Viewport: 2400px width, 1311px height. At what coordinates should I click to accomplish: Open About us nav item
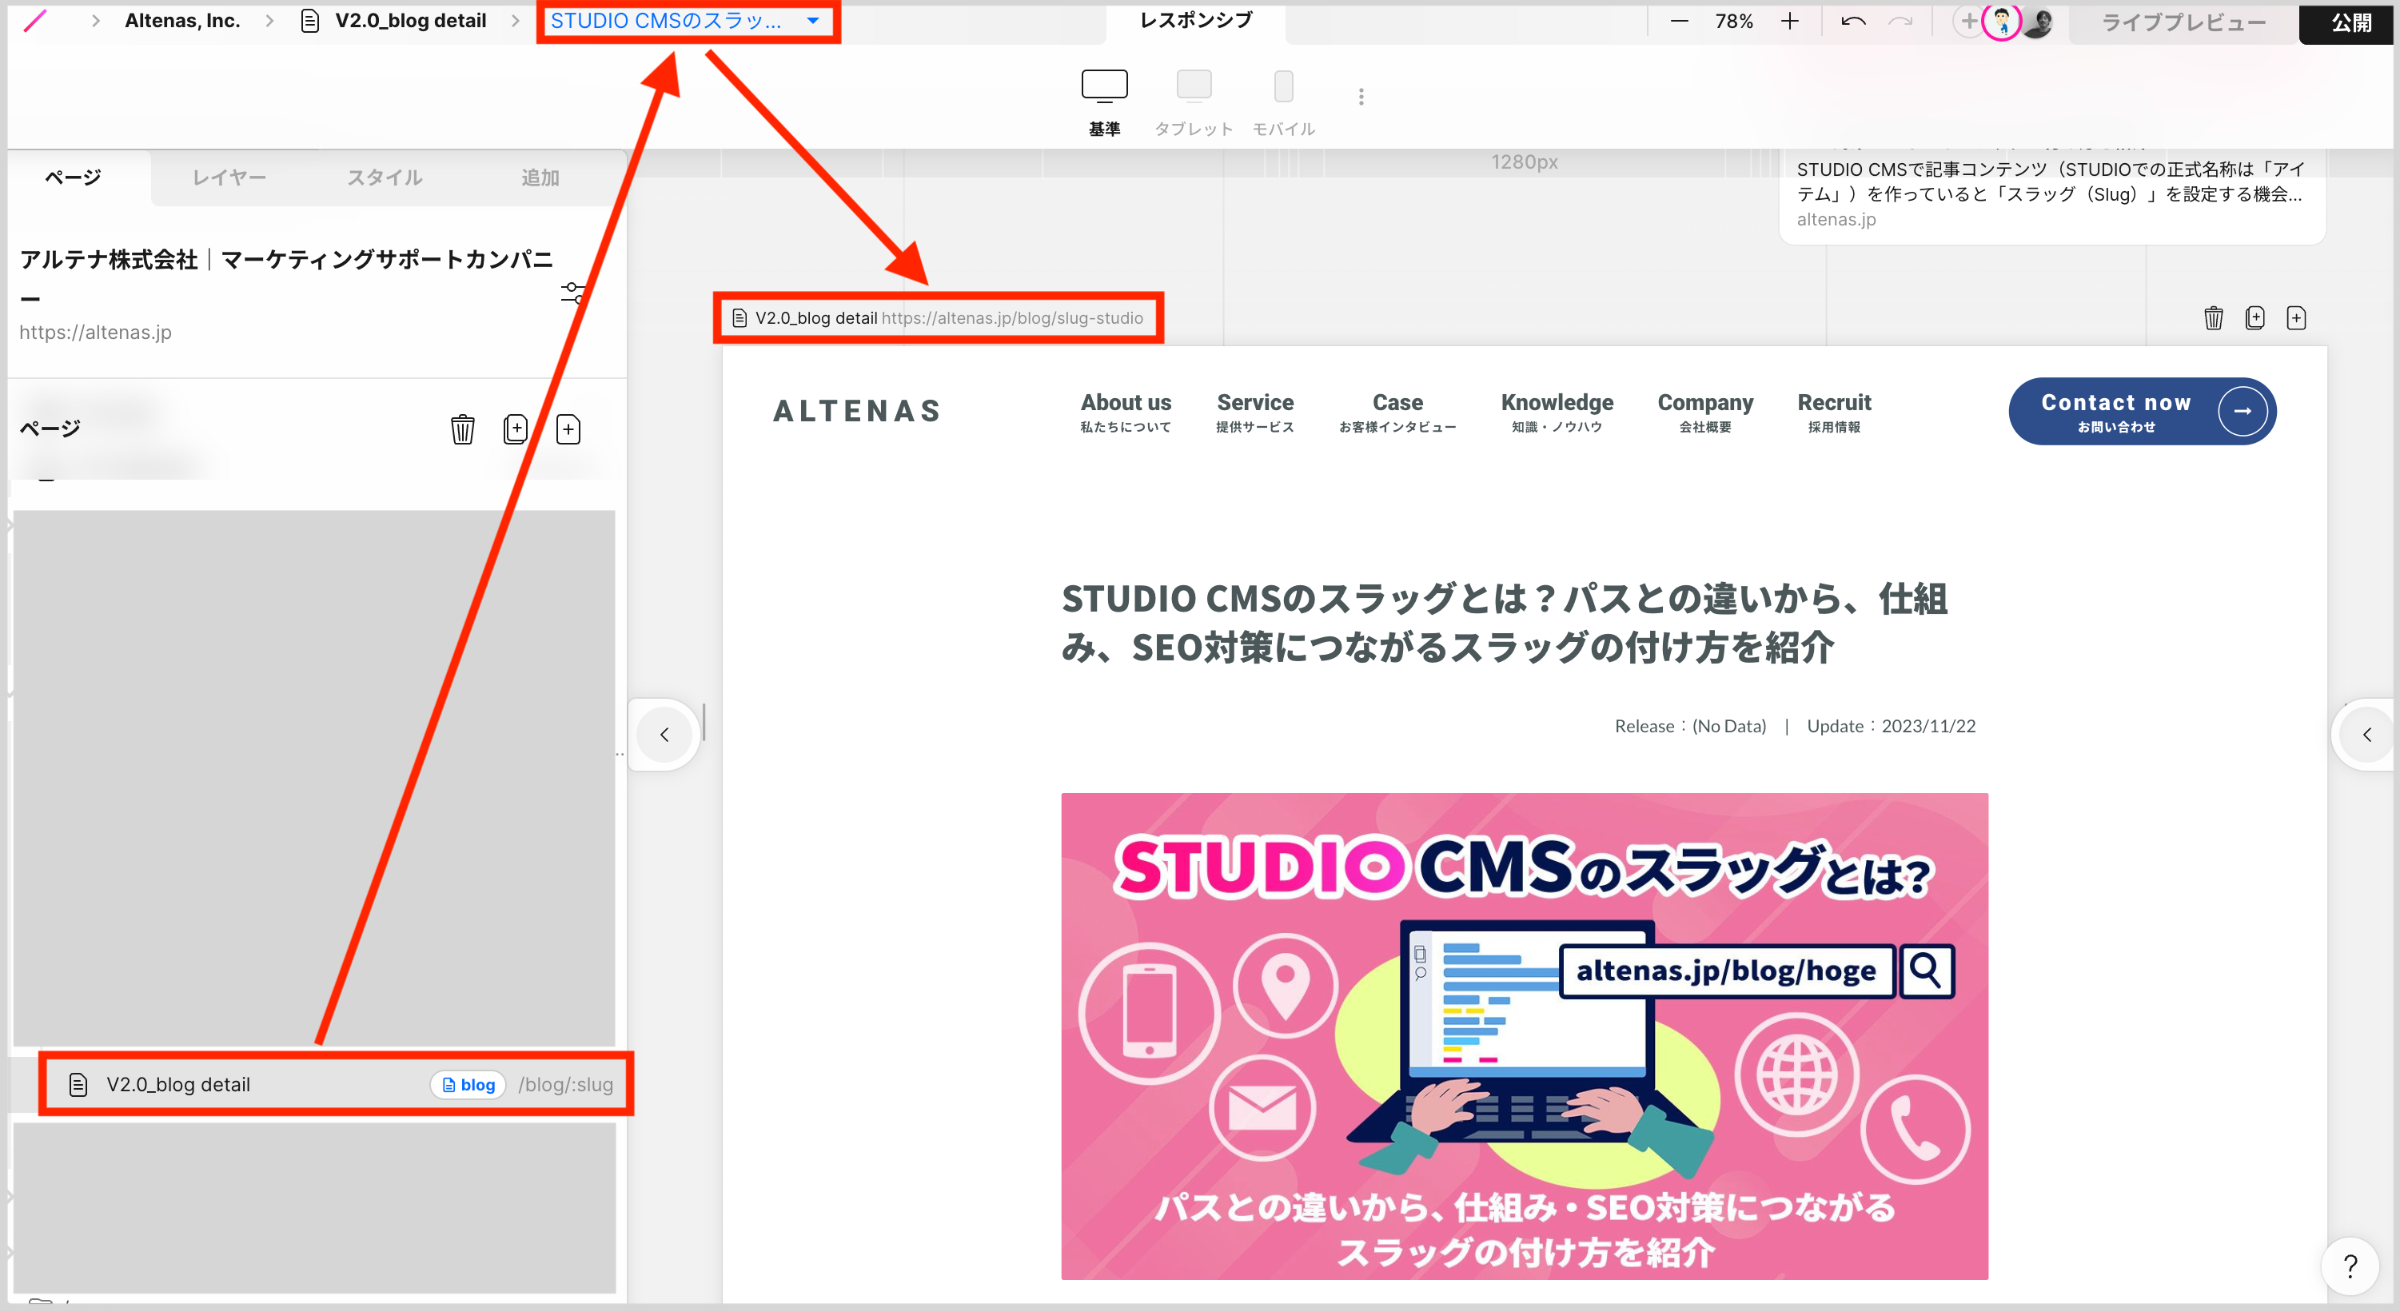(x=1125, y=411)
